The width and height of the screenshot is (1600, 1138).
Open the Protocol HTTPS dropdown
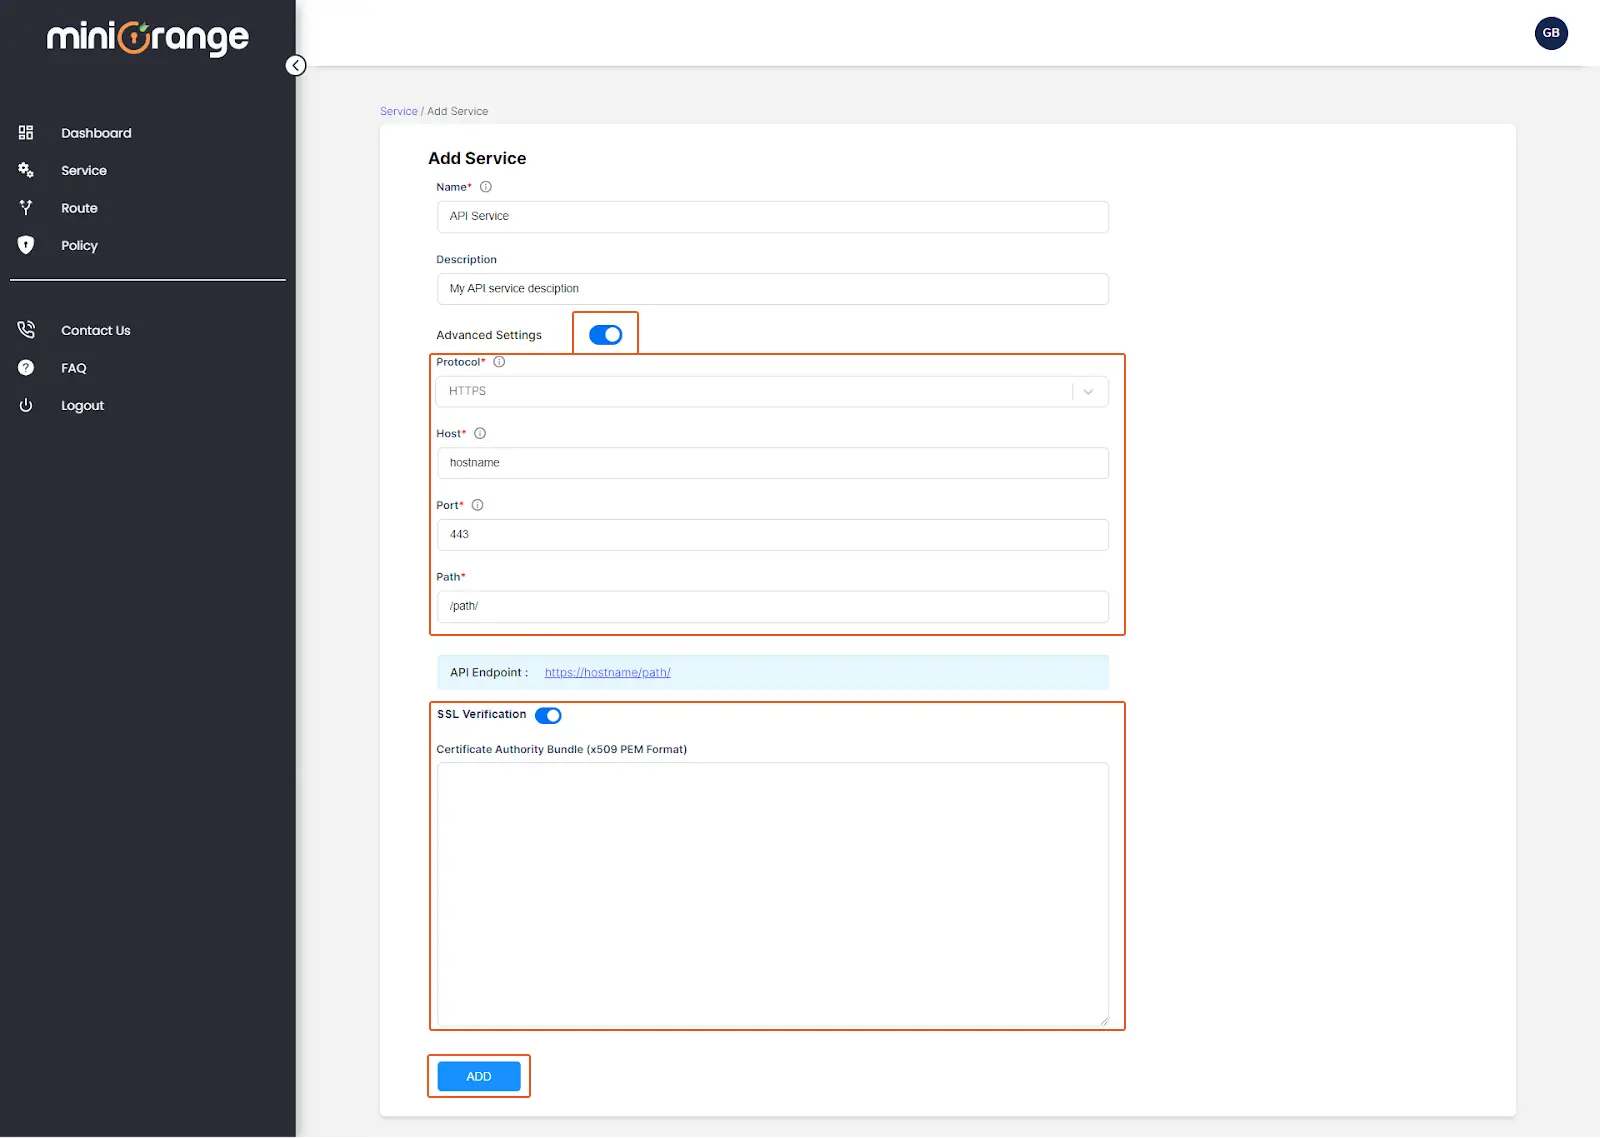point(772,391)
